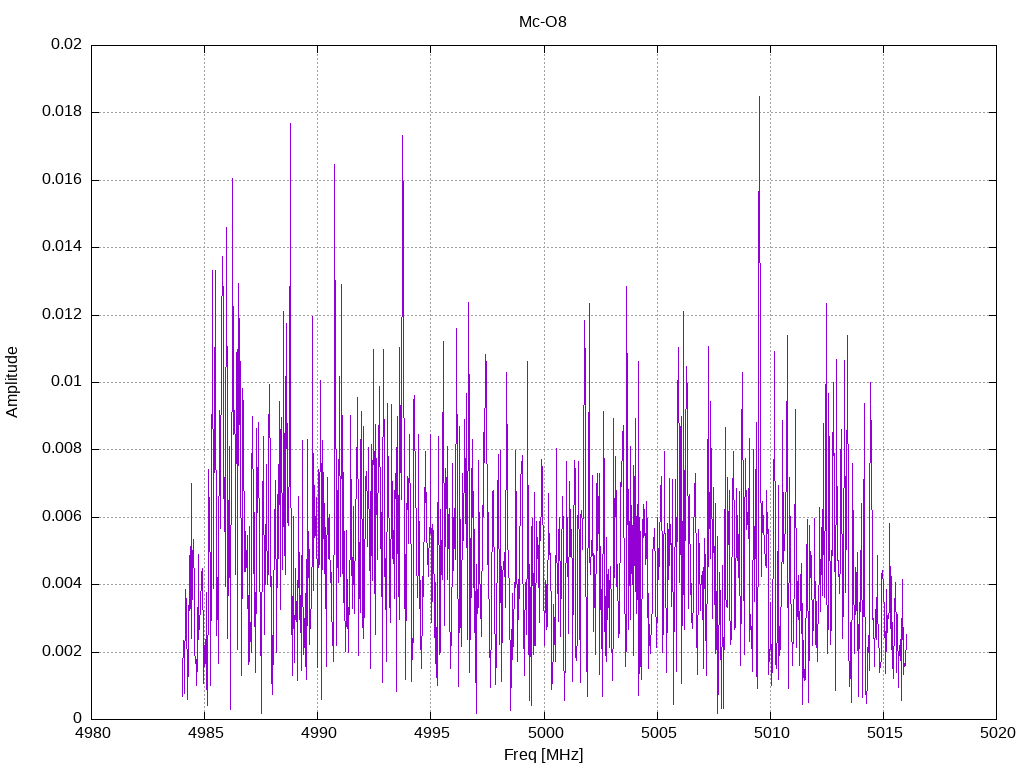Click the 0 y-axis tick label
This screenshot has width=1024, height=768.
78,718
